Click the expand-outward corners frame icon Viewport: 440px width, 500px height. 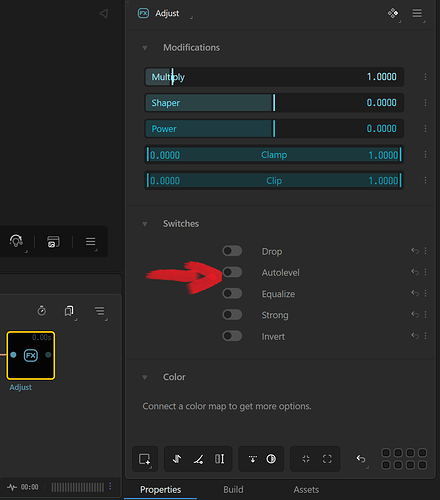click(x=327, y=459)
